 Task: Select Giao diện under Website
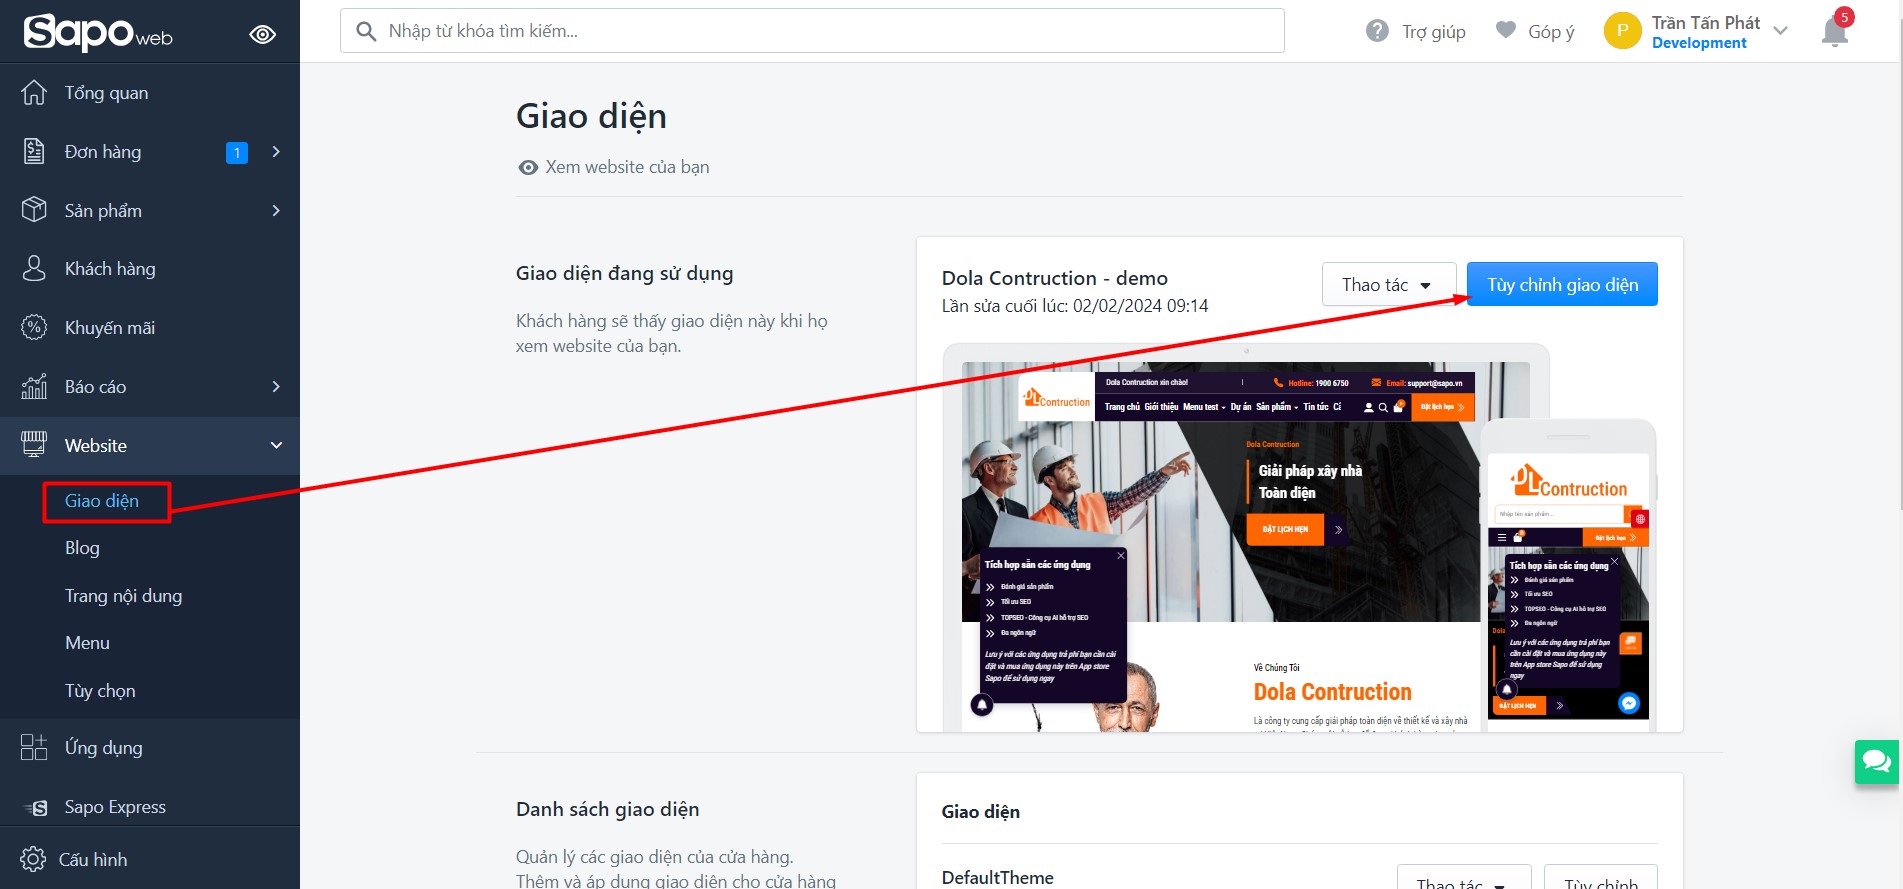pyautogui.click(x=102, y=501)
